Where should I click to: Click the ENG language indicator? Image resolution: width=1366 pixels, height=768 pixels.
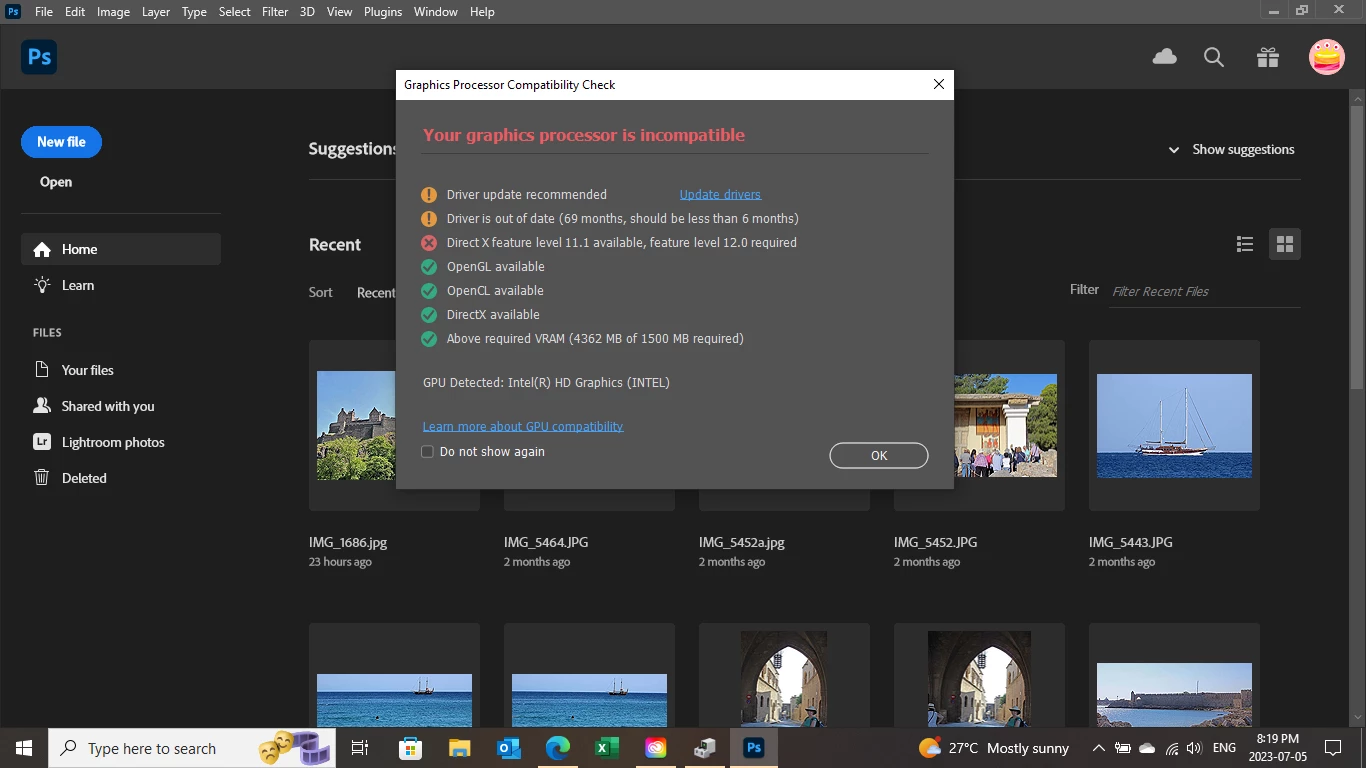(x=1224, y=748)
